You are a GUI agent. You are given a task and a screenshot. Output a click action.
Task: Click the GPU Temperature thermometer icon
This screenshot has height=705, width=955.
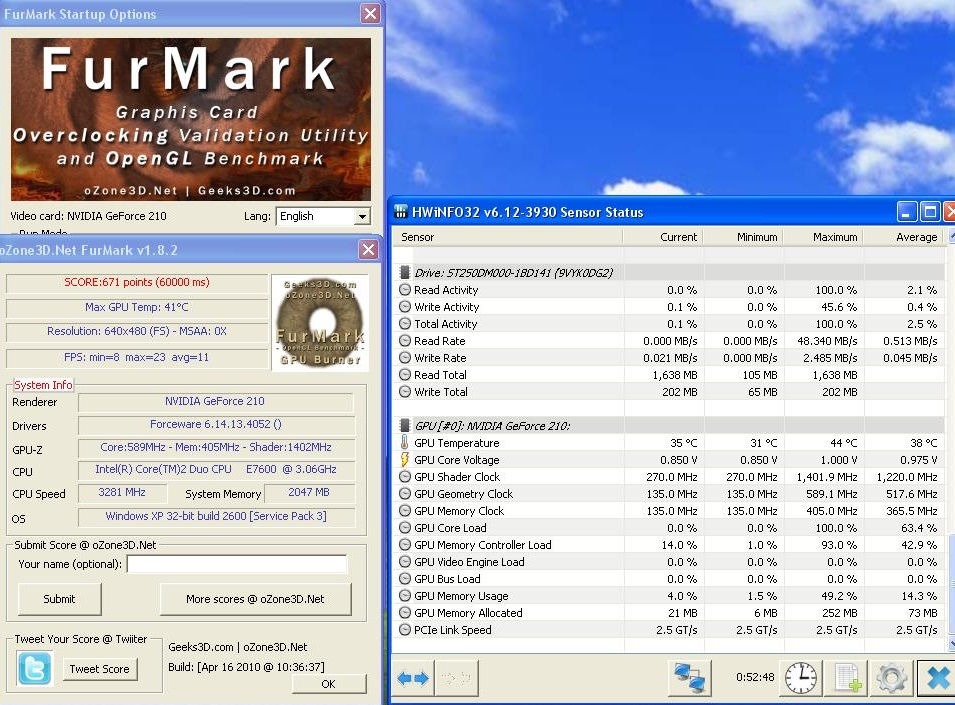(404, 443)
